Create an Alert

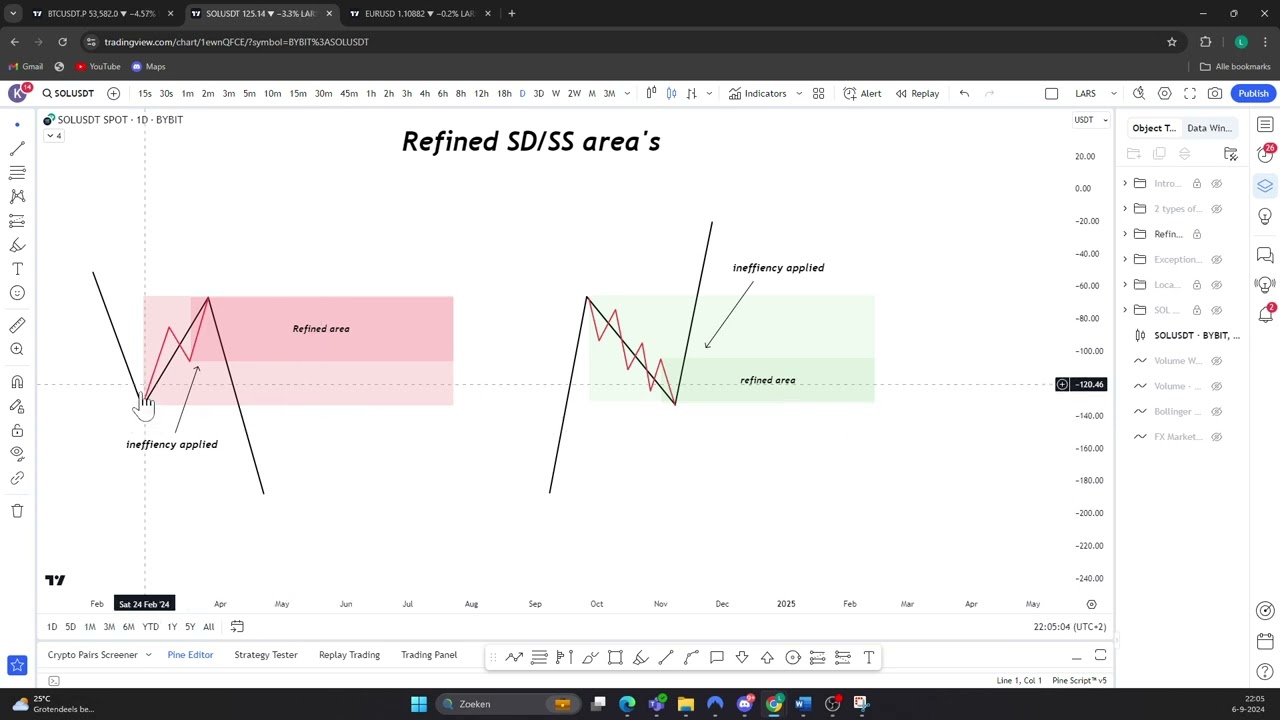pyautogui.click(x=862, y=93)
